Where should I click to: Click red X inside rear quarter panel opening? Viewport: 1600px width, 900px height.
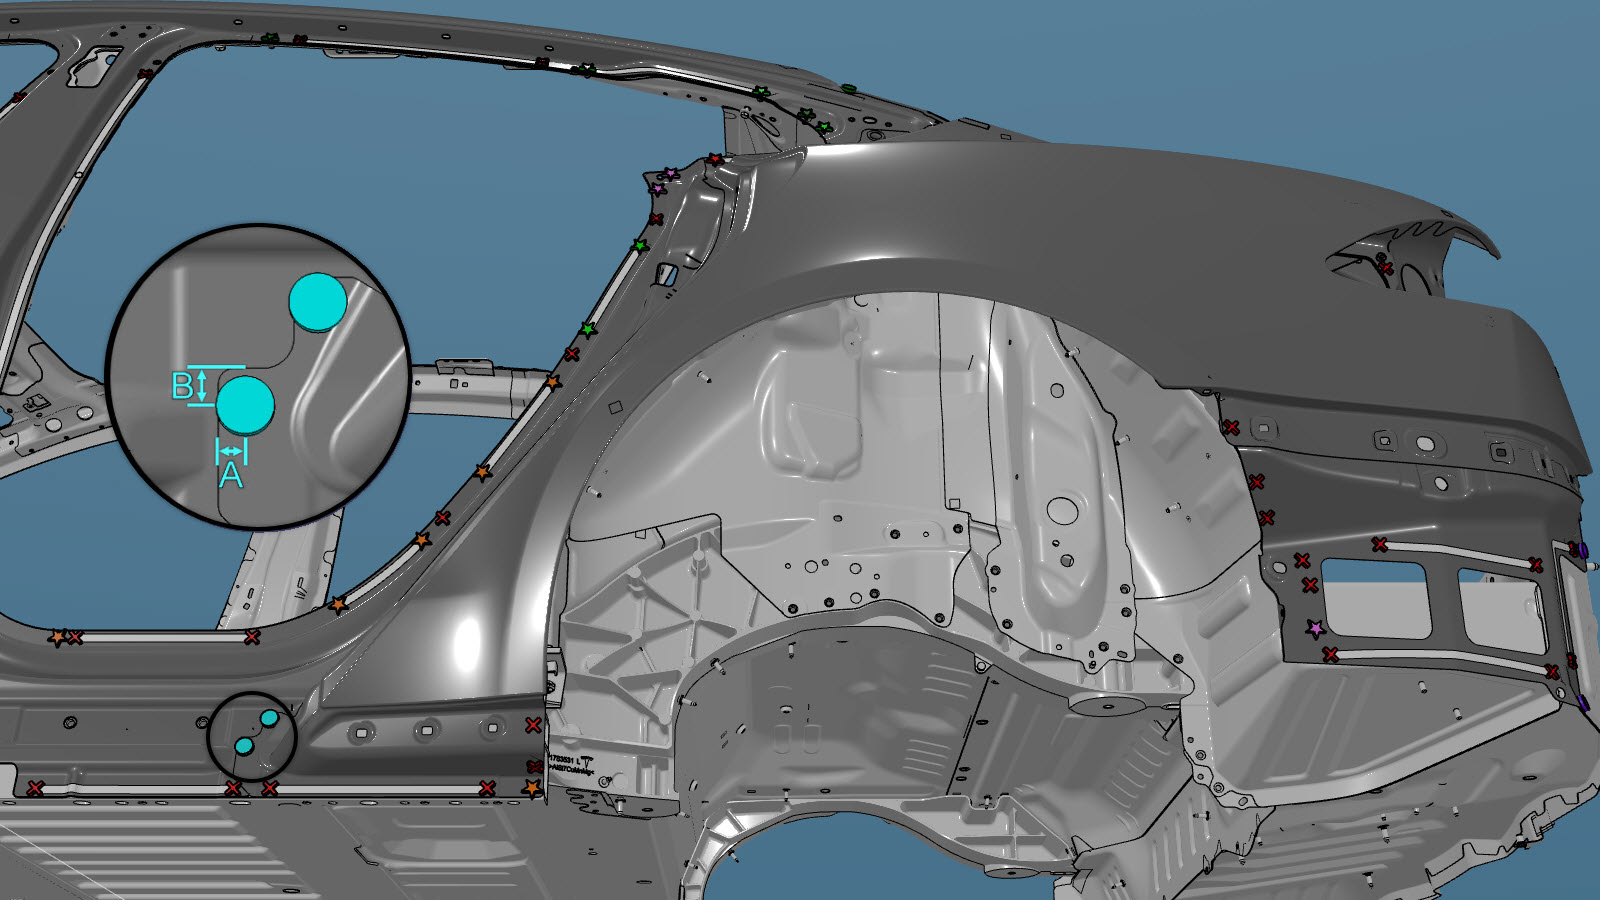point(1385,267)
